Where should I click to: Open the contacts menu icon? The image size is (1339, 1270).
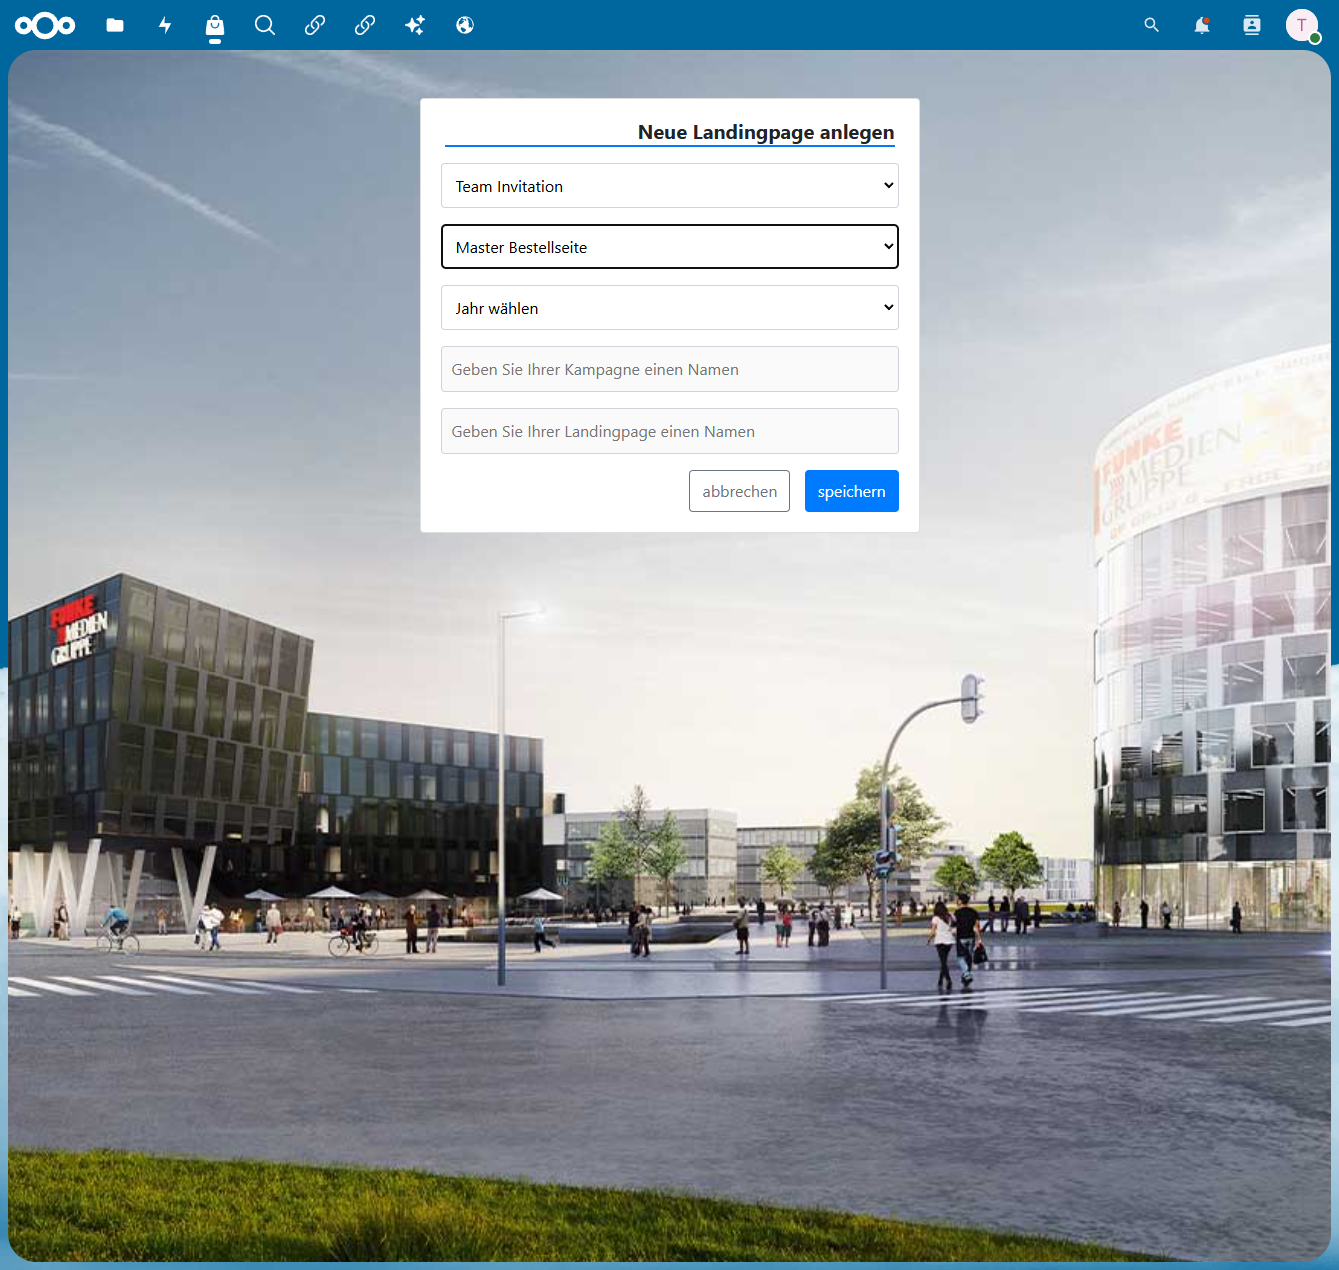point(1252,25)
